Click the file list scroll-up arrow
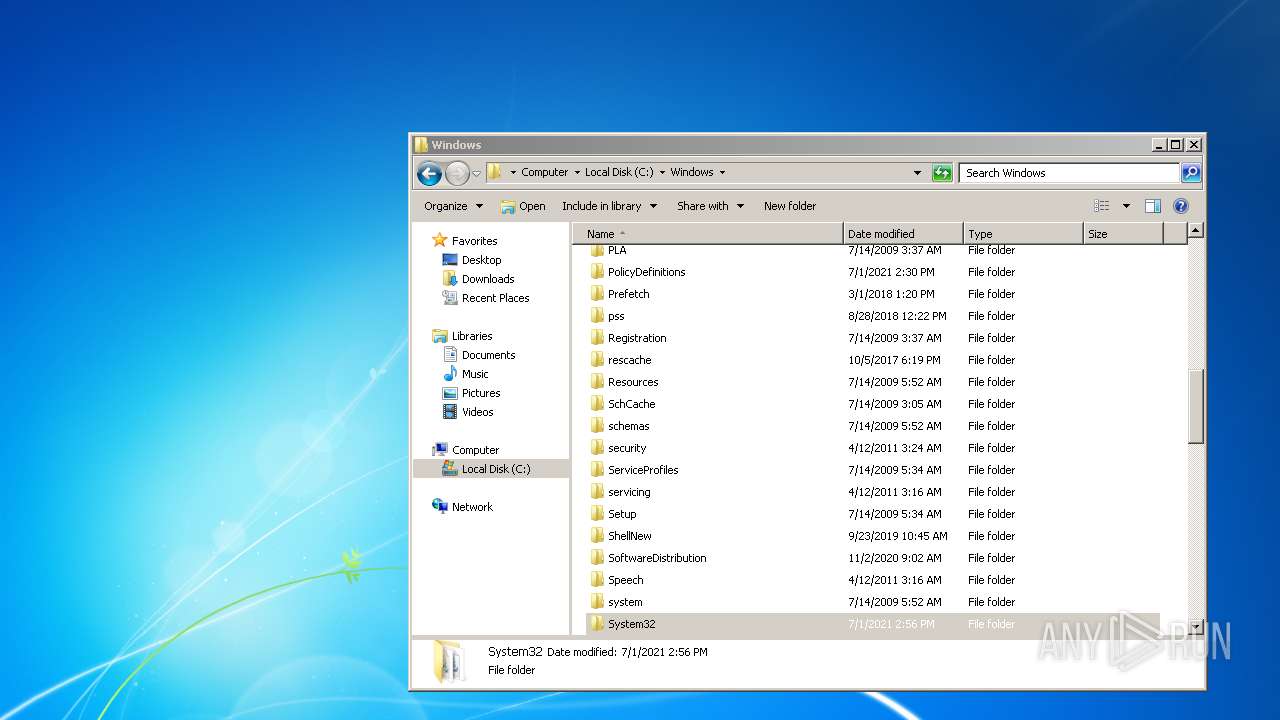Screen dimensions: 1280x720 coord(1195,231)
